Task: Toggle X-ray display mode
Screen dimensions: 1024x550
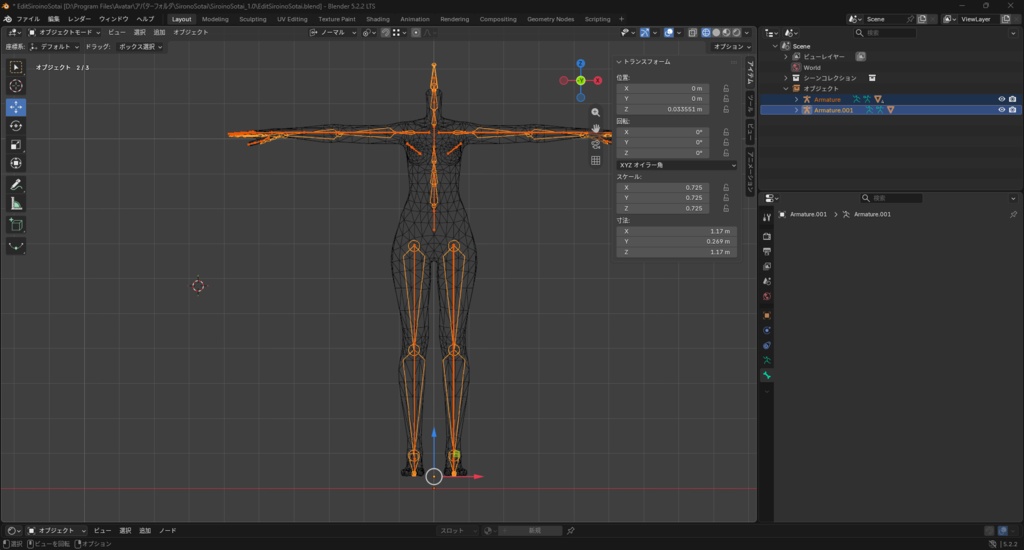Action: tap(692, 32)
